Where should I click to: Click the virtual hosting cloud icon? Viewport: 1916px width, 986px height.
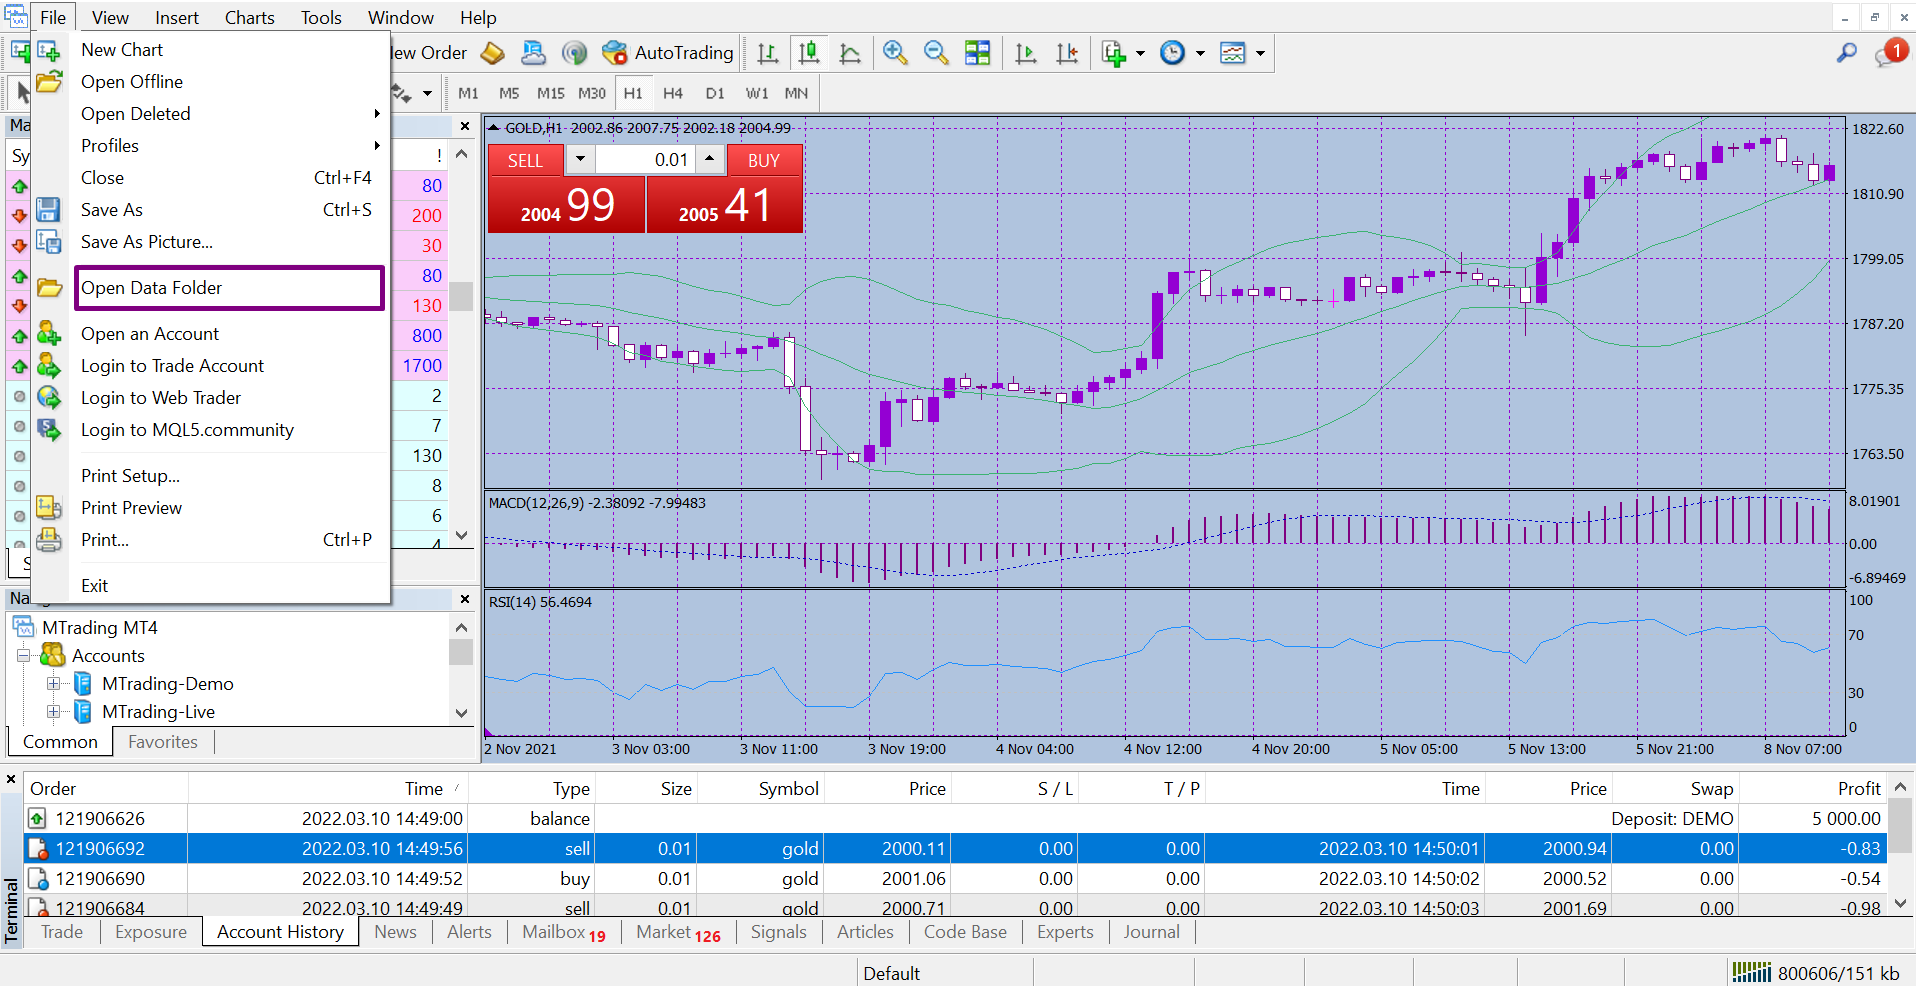534,53
